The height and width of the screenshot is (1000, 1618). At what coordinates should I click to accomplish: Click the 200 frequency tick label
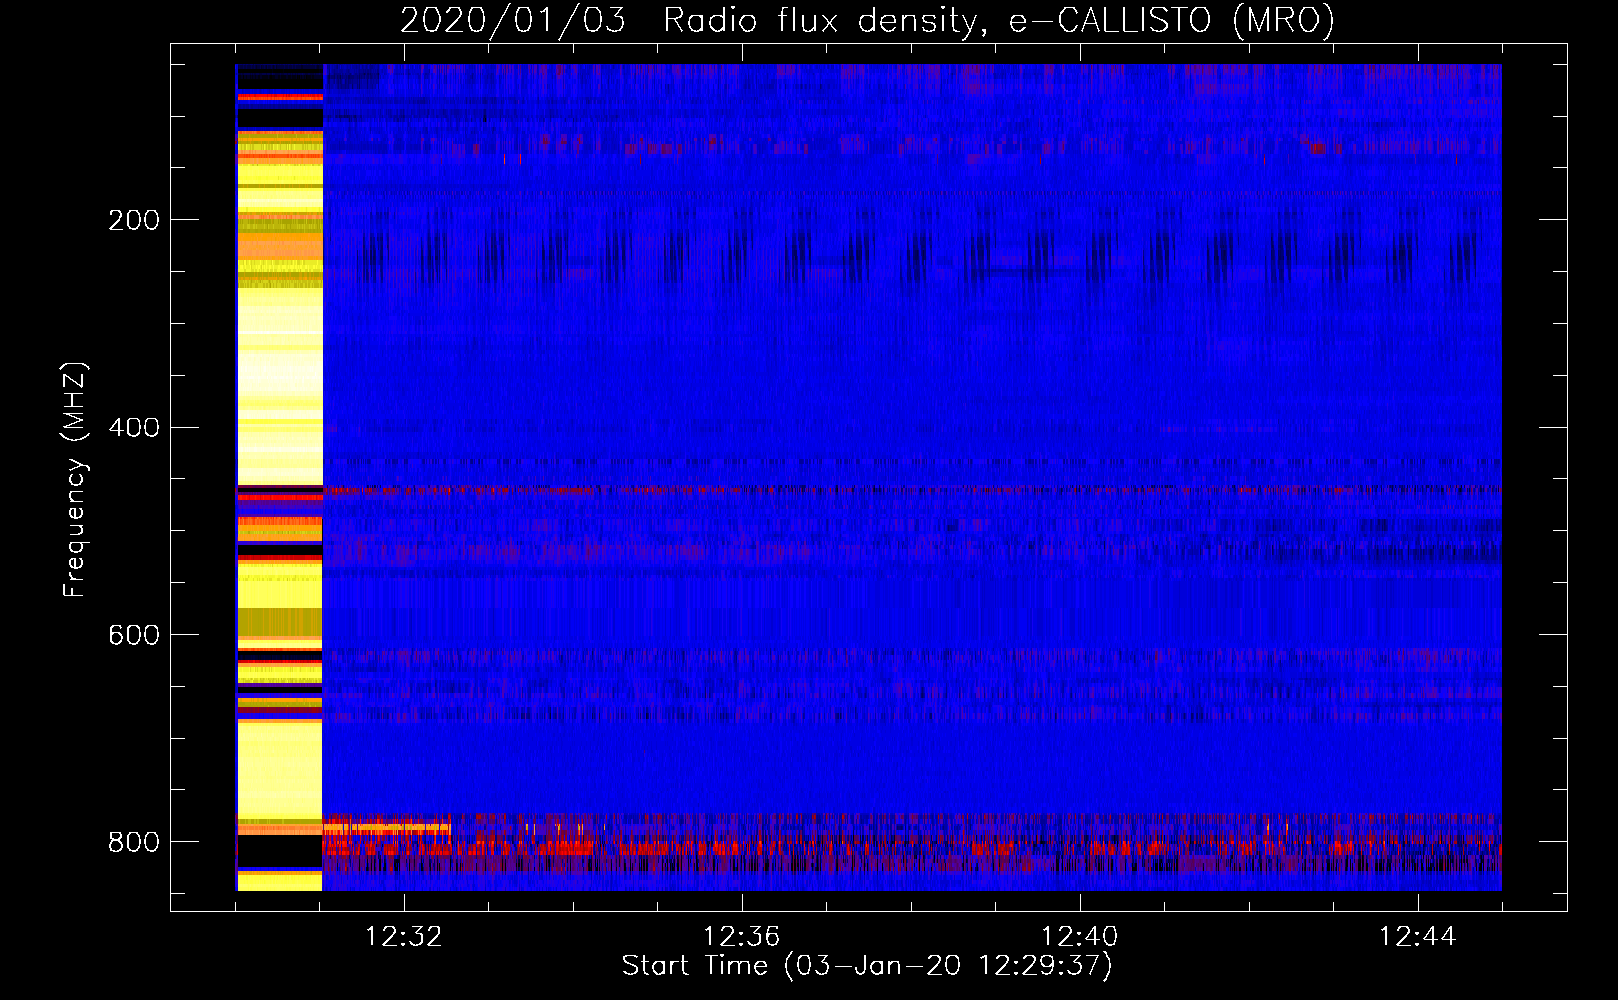click(x=134, y=220)
